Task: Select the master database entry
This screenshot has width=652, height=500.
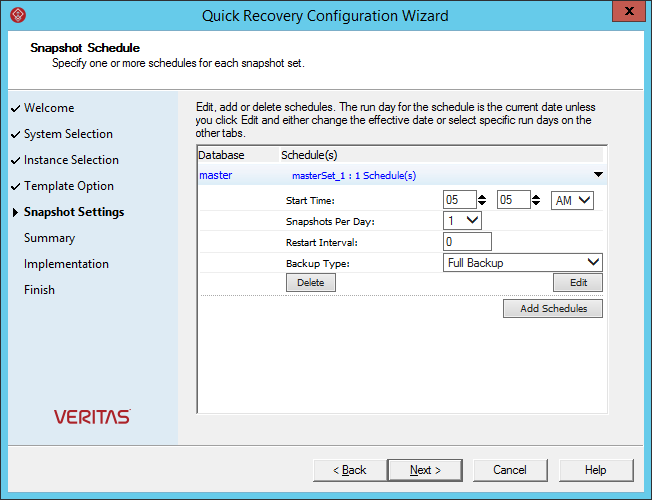Action: 215,175
